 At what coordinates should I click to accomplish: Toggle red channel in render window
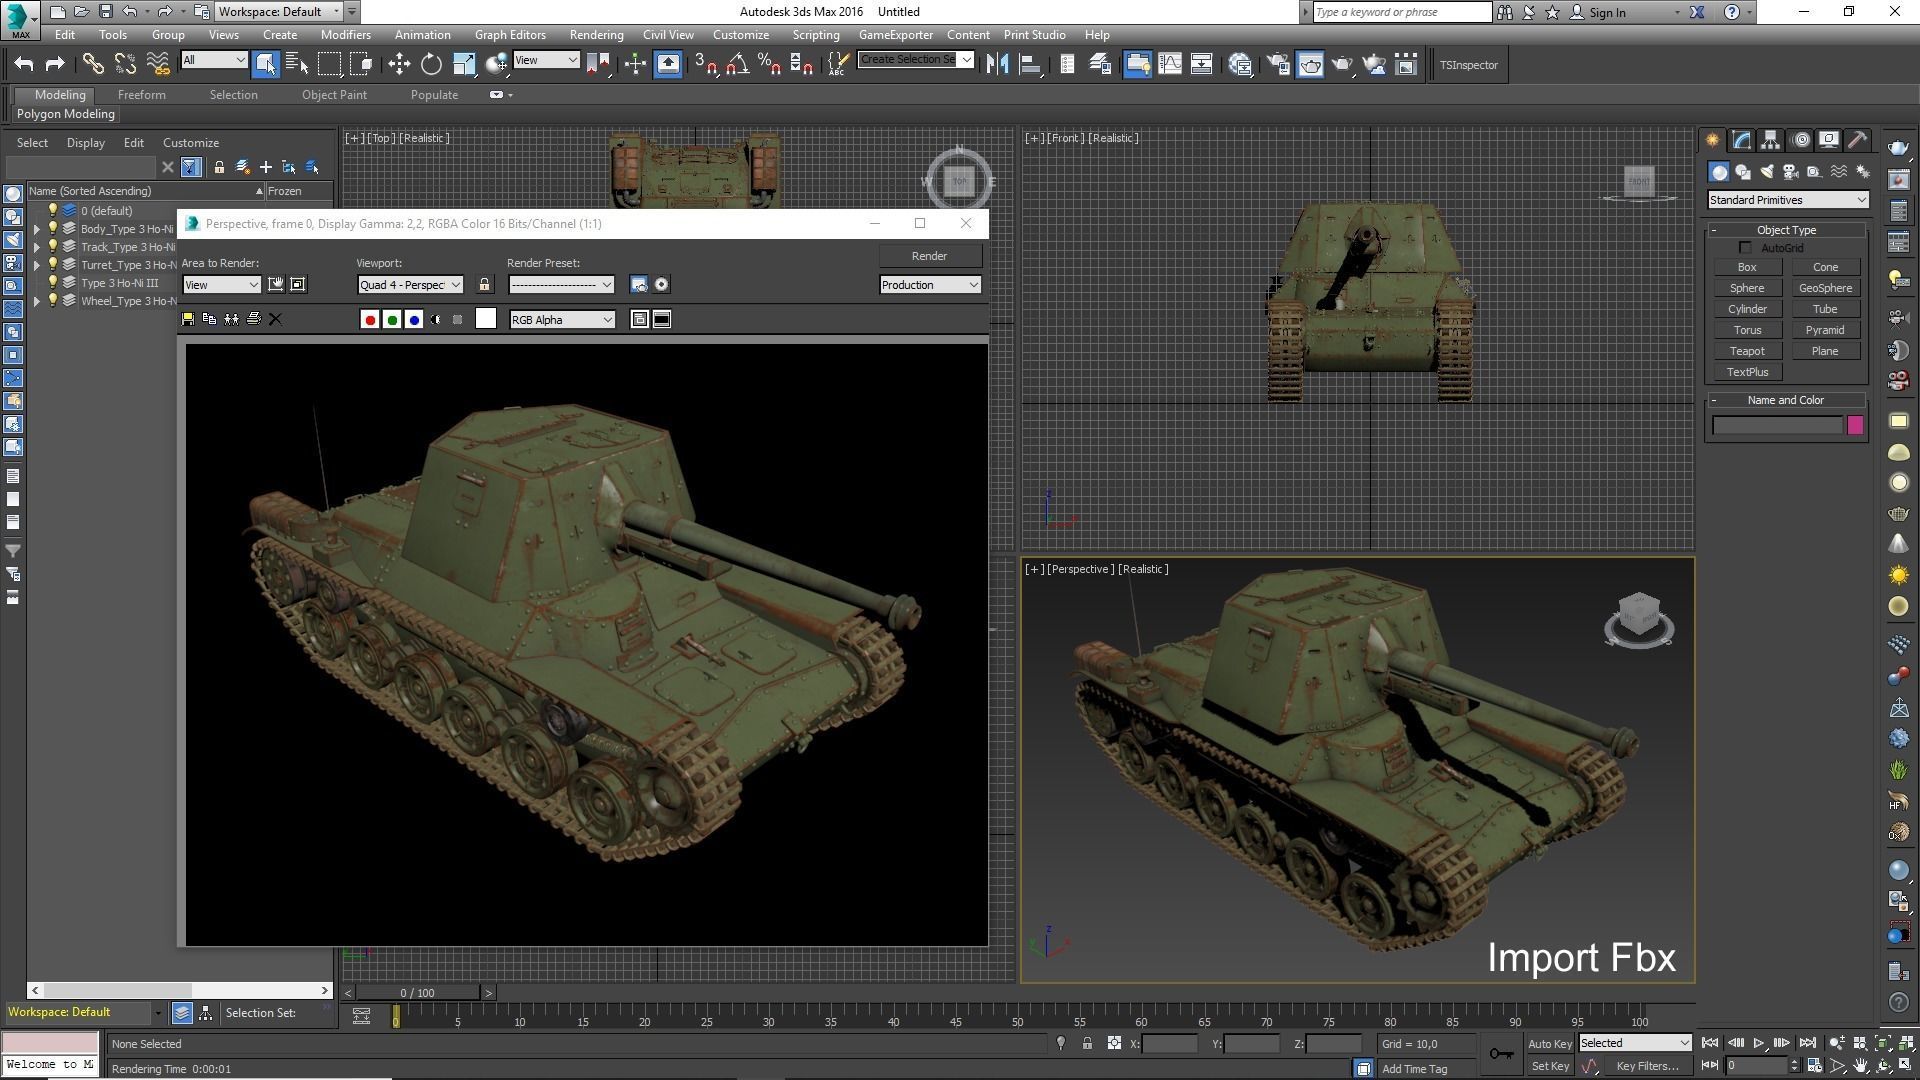[370, 320]
